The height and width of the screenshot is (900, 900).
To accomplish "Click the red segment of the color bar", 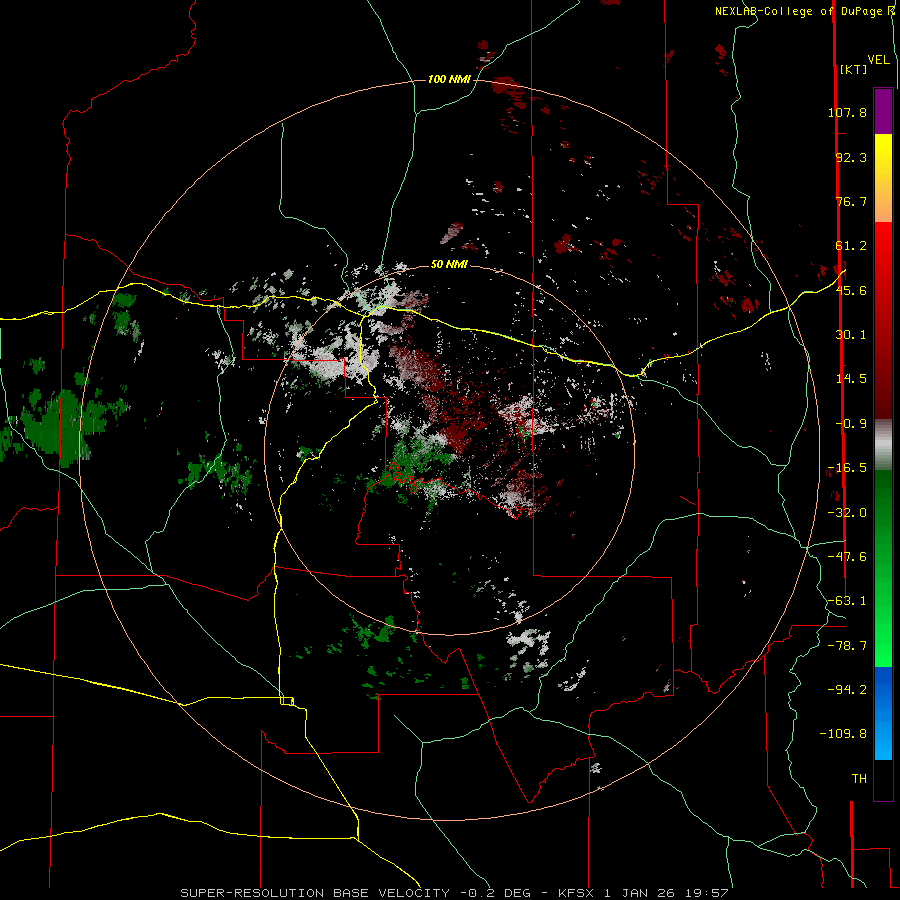I will click(883, 320).
